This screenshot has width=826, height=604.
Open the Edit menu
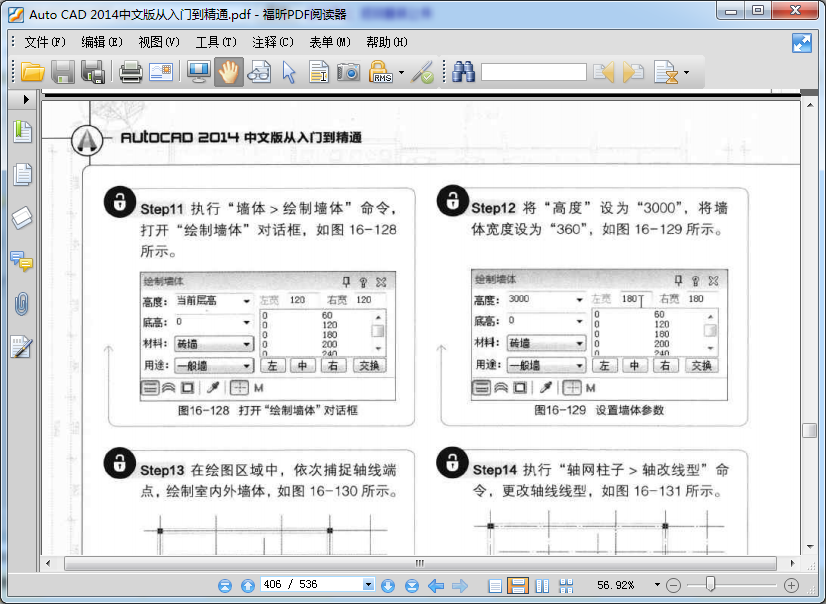point(102,42)
